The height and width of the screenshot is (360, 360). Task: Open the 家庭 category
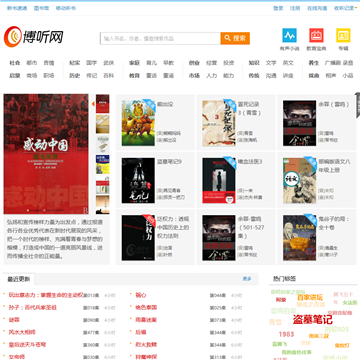(x=134, y=63)
